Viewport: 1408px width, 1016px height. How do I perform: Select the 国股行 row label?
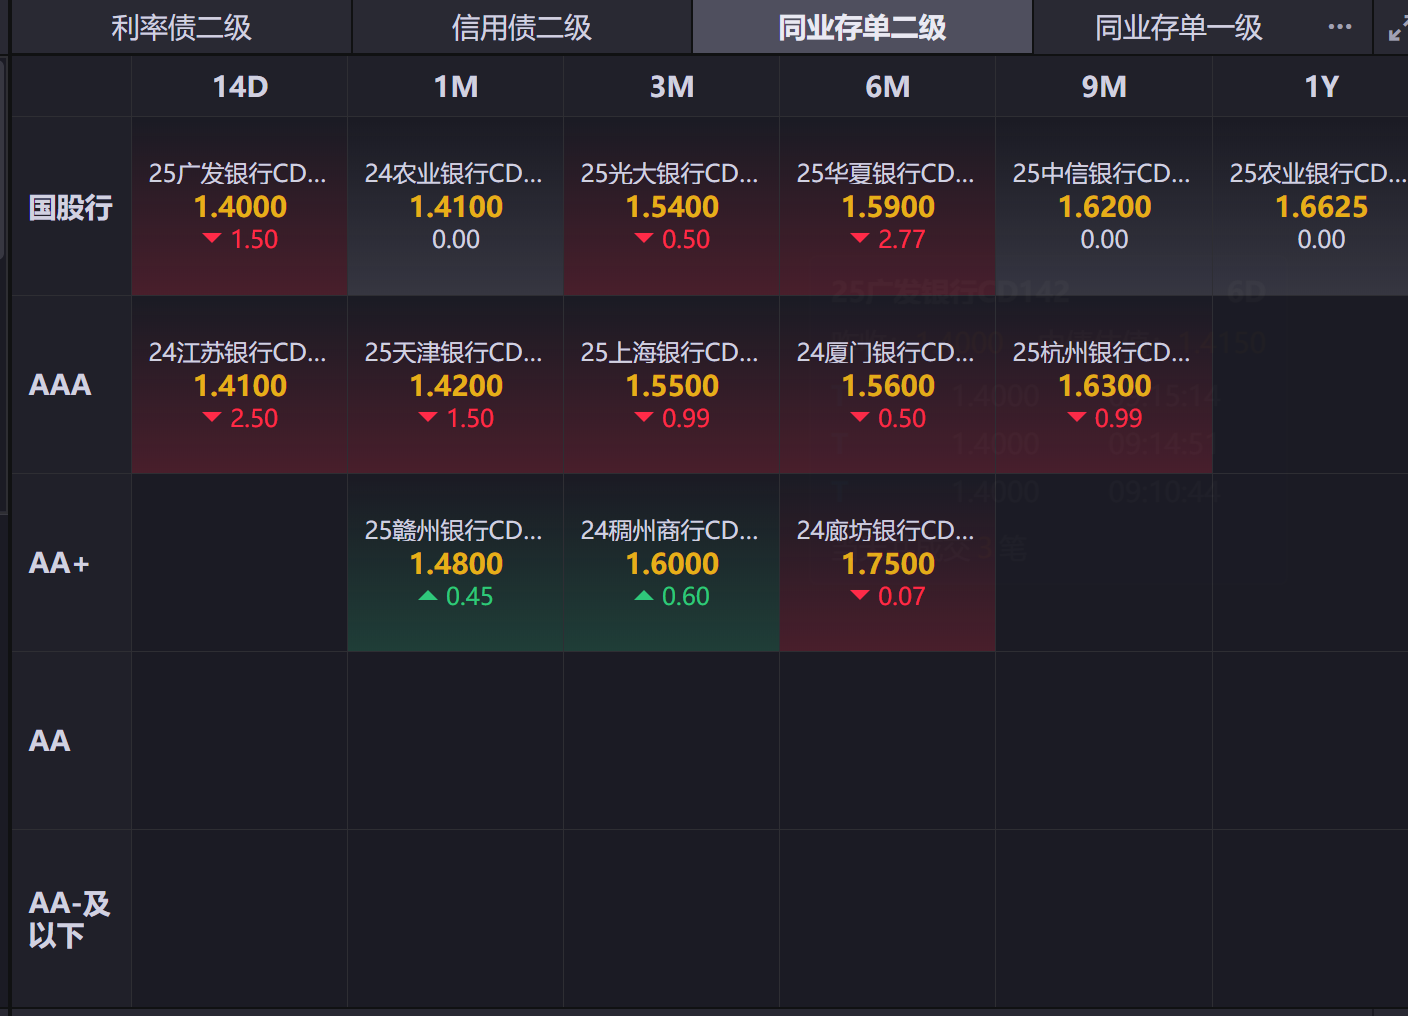[71, 207]
